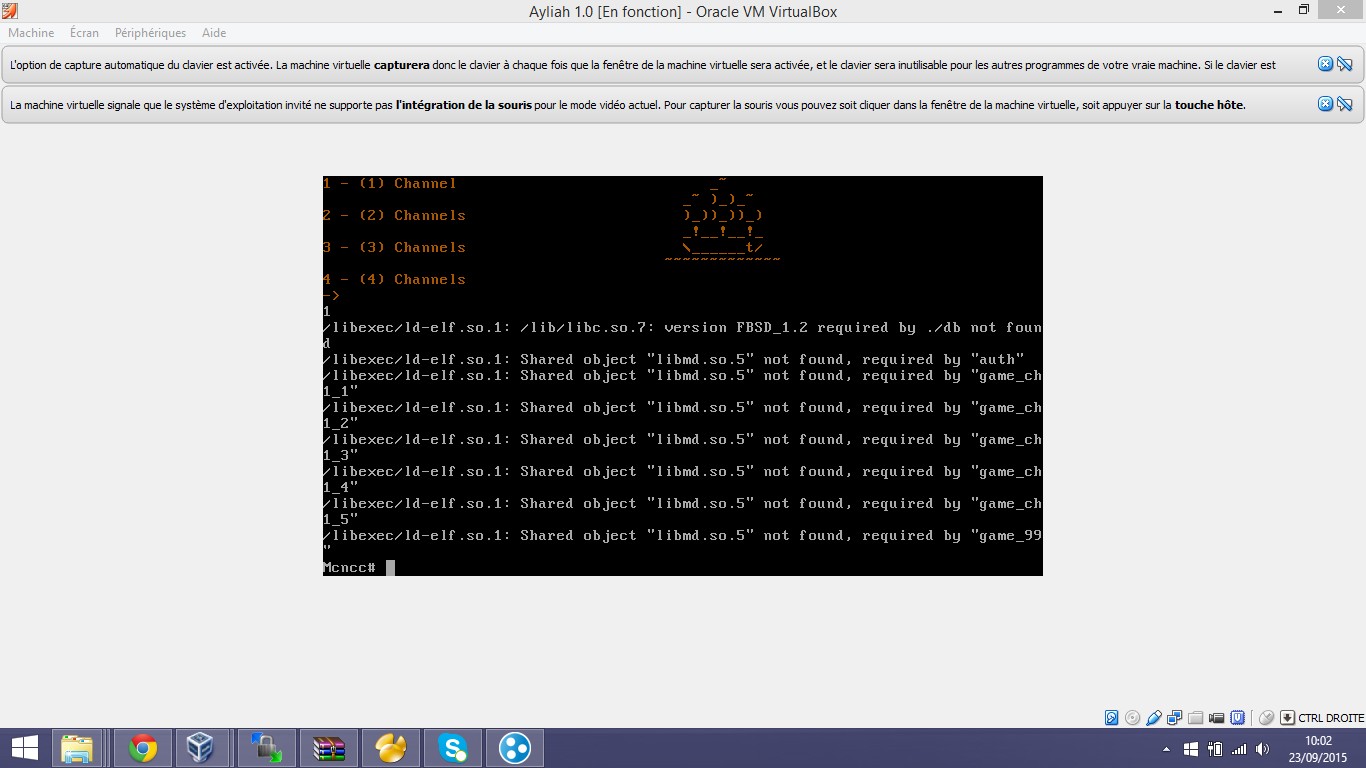Dismiss the mouse integration notification
This screenshot has height=768, width=1366.
(x=1325, y=104)
